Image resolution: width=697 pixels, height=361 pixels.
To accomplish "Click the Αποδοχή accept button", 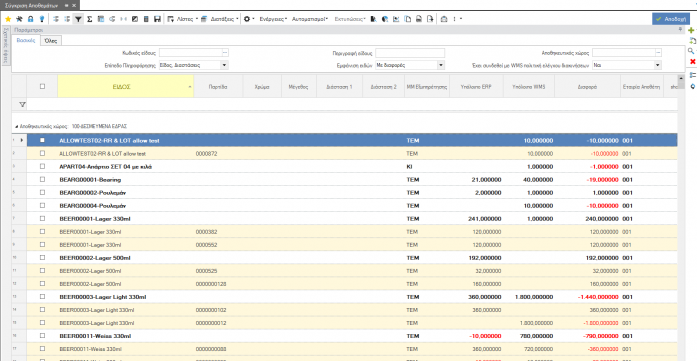I will click(671, 19).
